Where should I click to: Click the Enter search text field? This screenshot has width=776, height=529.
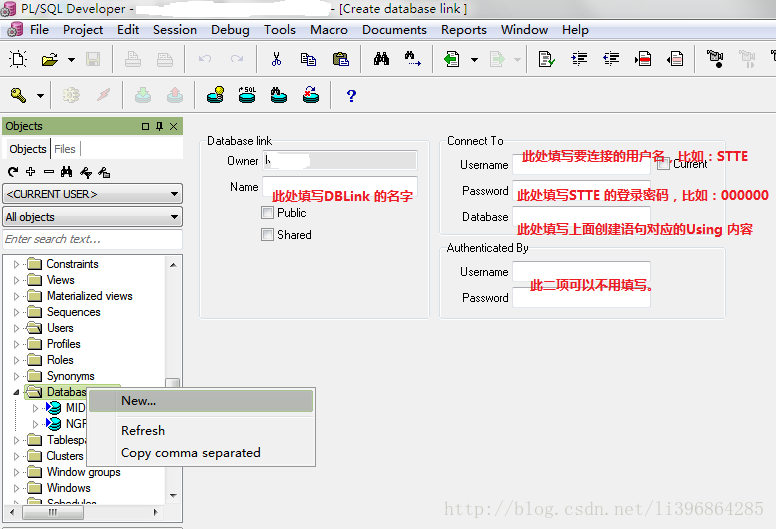(x=93, y=239)
